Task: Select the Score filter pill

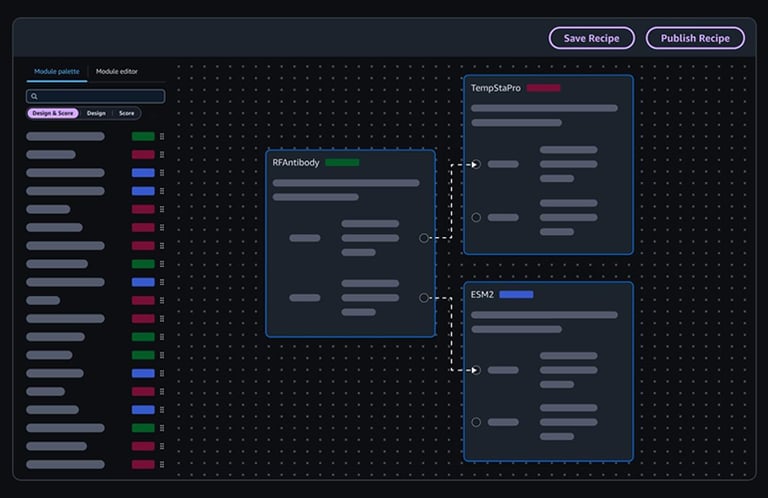Action: [127, 113]
